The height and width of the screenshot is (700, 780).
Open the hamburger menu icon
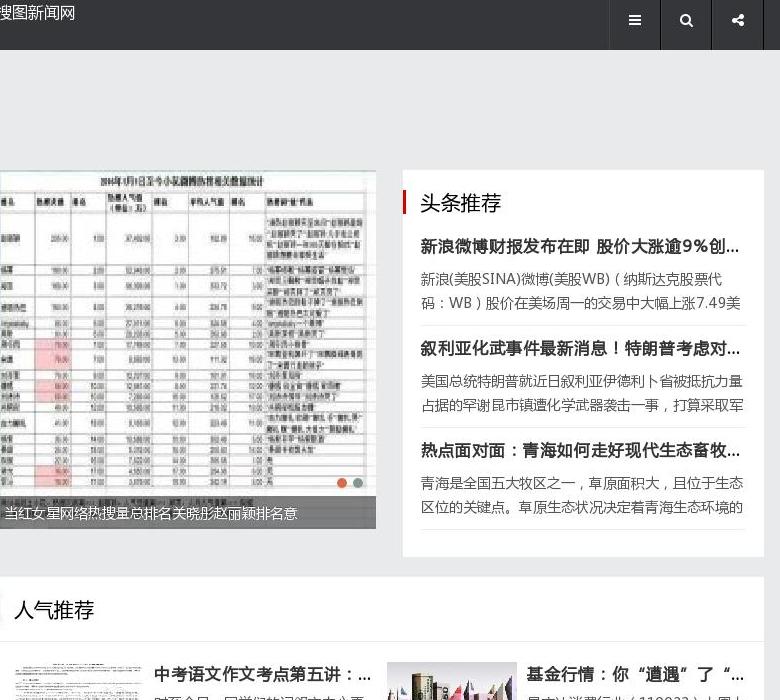tap(635, 21)
